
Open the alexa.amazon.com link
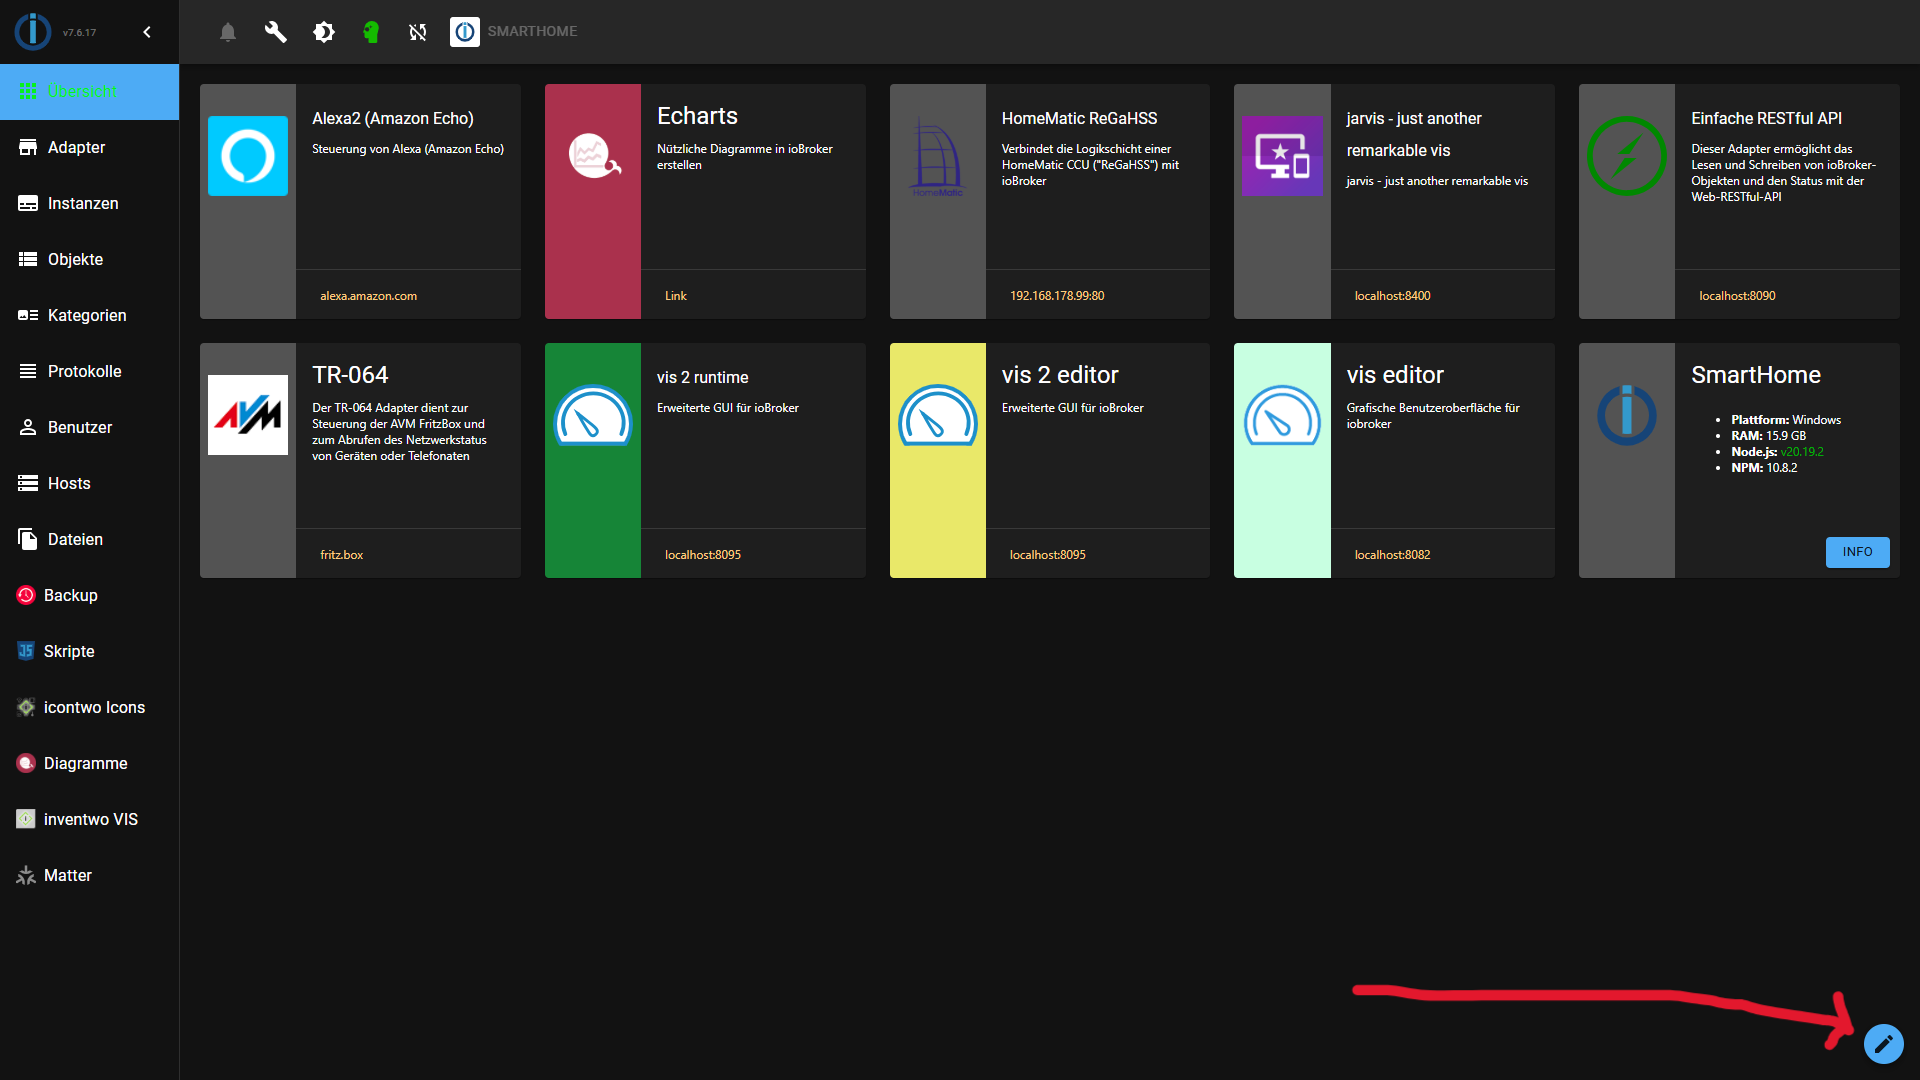click(x=368, y=296)
